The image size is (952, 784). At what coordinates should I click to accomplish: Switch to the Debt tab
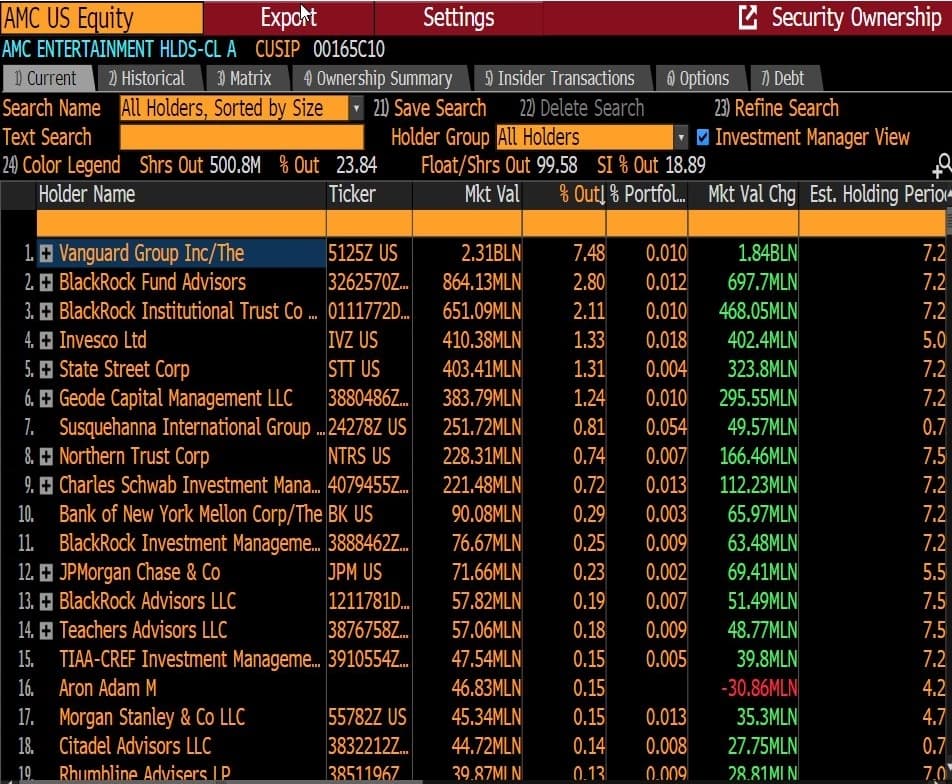(784, 78)
